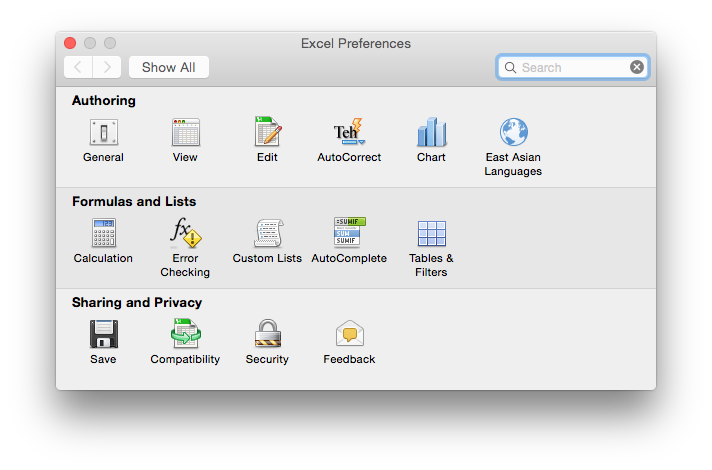Focus the Search field
712x470 pixels.
tap(573, 67)
